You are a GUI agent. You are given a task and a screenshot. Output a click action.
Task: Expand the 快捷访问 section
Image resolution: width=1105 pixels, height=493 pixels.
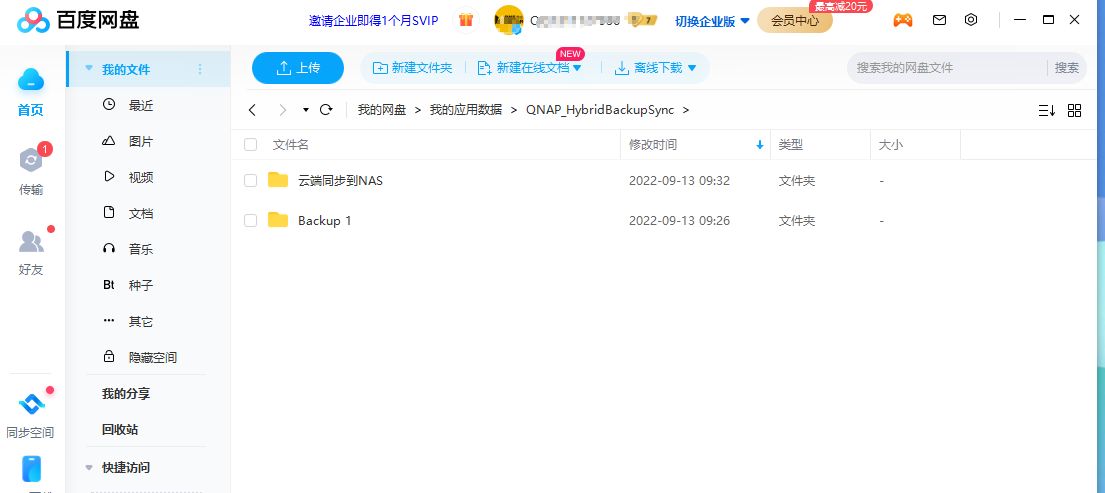(x=89, y=468)
